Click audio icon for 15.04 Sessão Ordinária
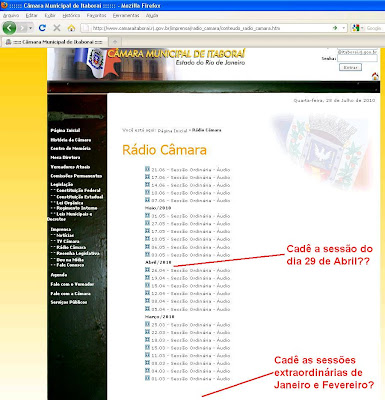 [x=147, y=285]
